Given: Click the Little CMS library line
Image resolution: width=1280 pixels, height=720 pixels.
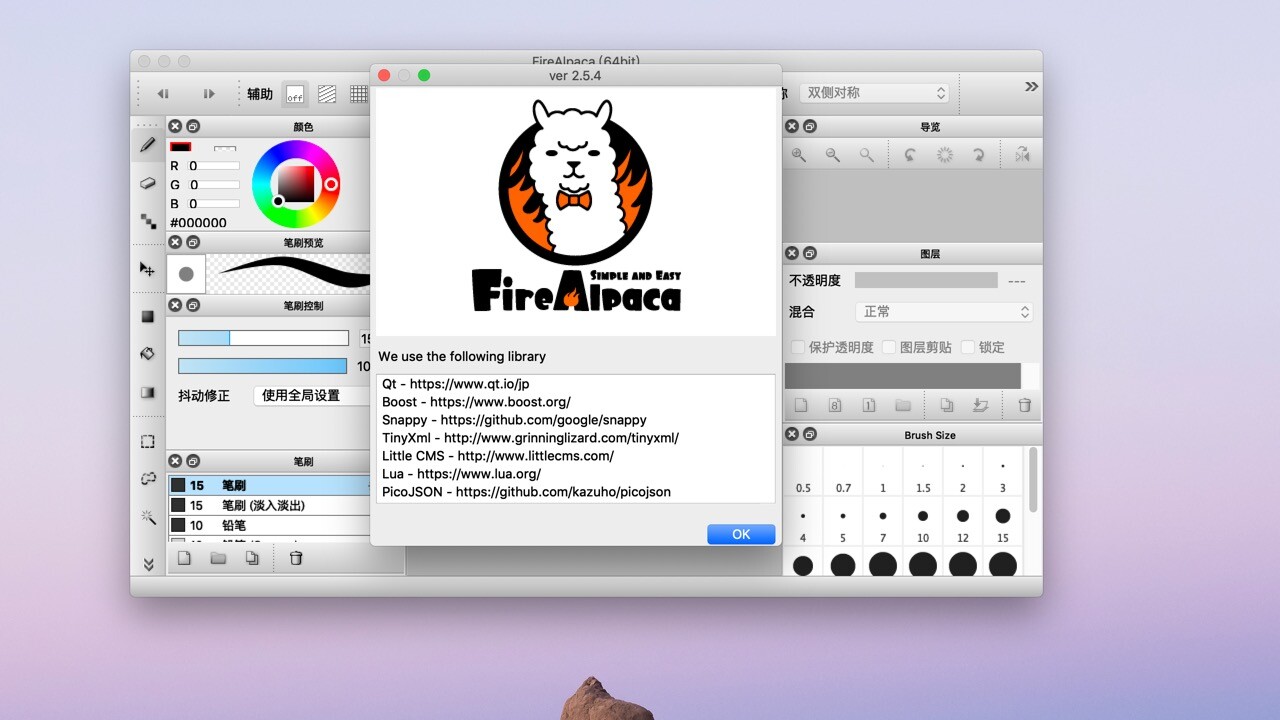Looking at the screenshot, I should pos(498,456).
